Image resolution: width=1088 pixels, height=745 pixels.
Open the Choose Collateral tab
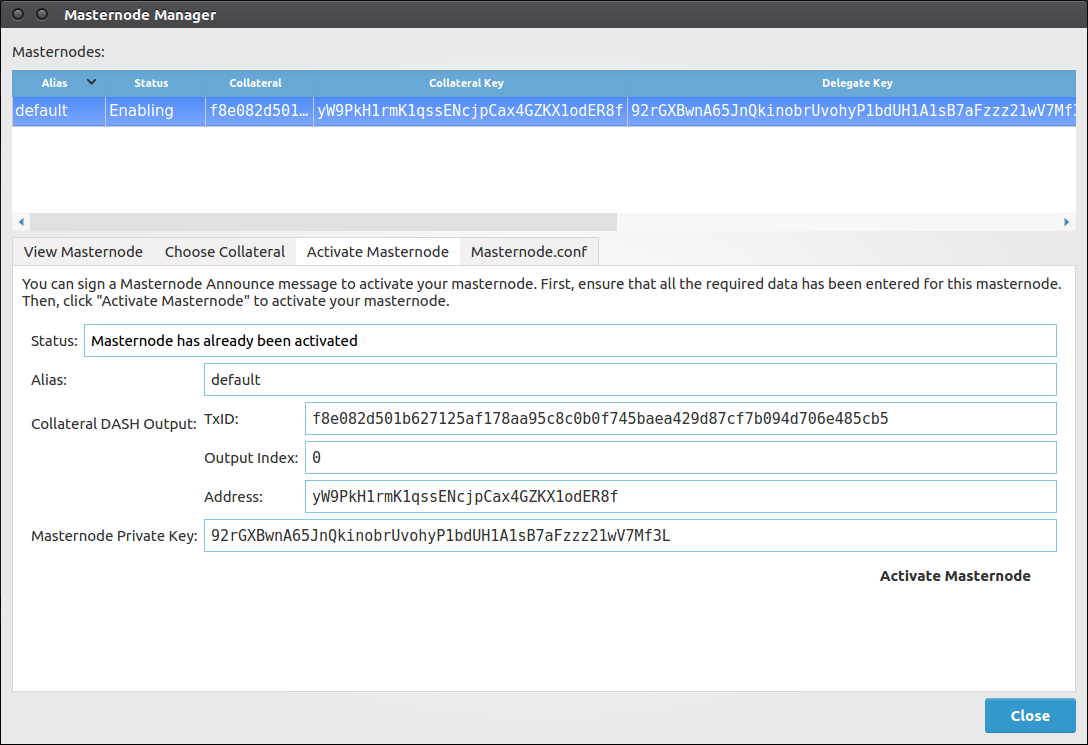[x=225, y=252]
